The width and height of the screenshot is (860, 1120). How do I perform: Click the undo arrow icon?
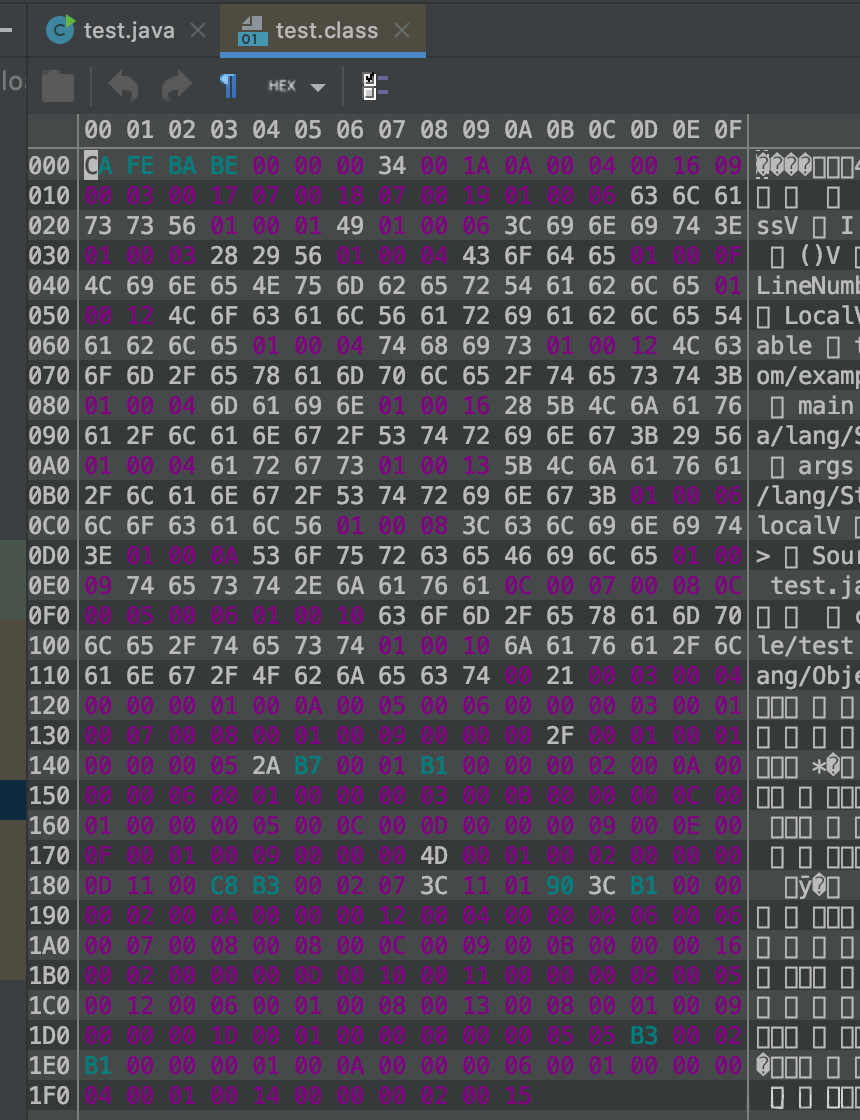[123, 87]
